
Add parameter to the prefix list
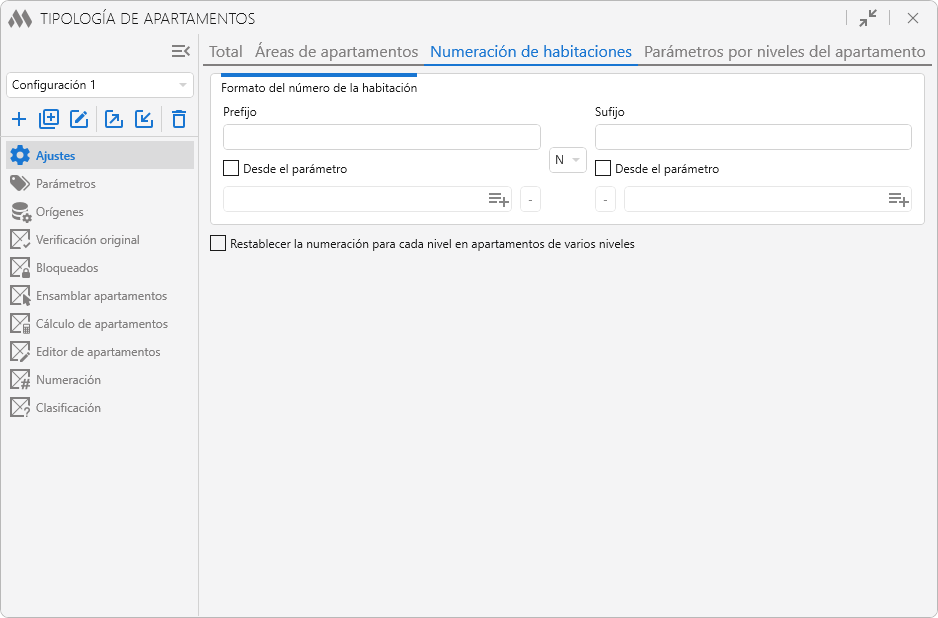pos(498,200)
